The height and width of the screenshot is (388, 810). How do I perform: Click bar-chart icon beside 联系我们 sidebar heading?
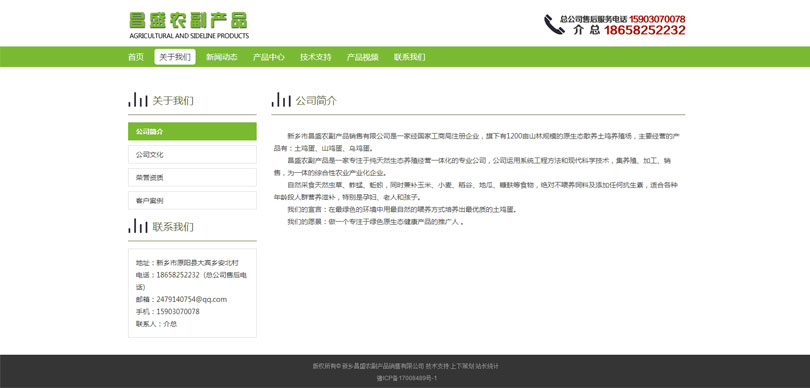[138, 226]
